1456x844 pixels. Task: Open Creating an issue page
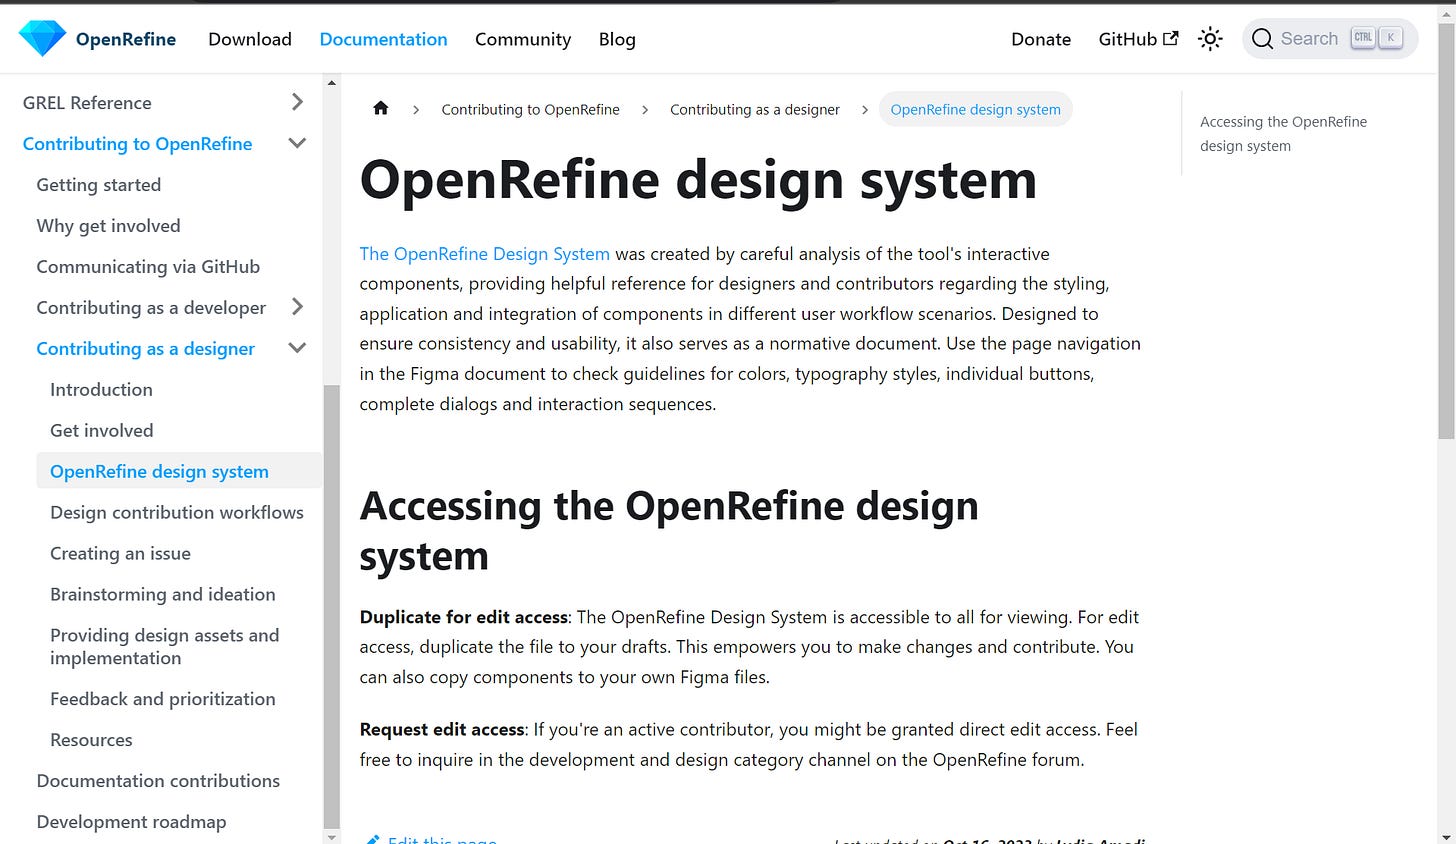(120, 554)
